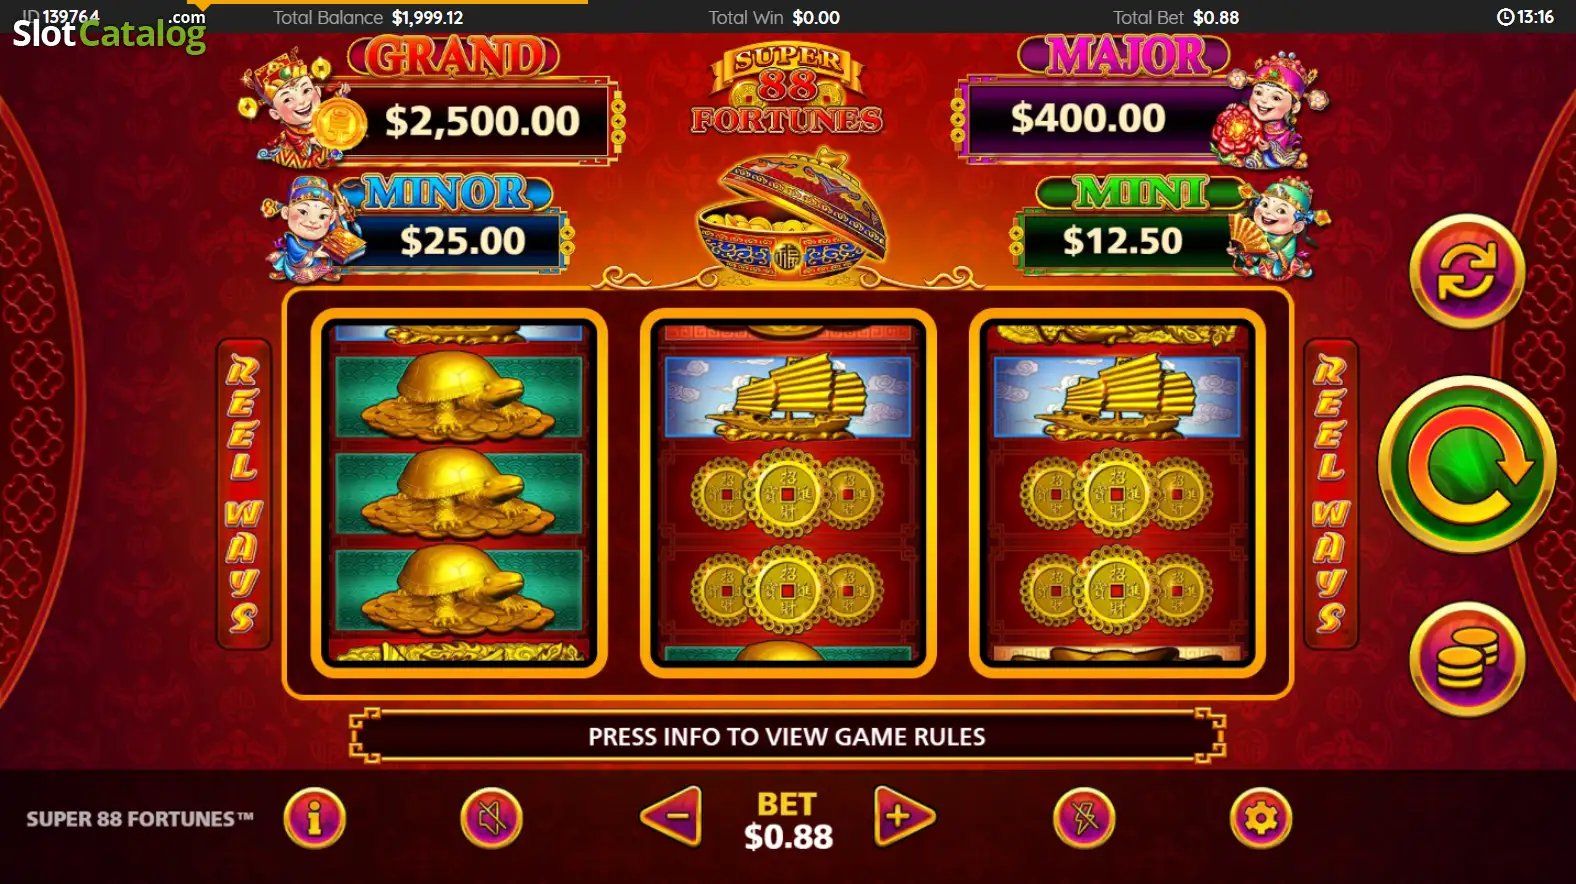1576x884 pixels.
Task: Open bet options with the coin stack icon
Action: [x=1467, y=659]
